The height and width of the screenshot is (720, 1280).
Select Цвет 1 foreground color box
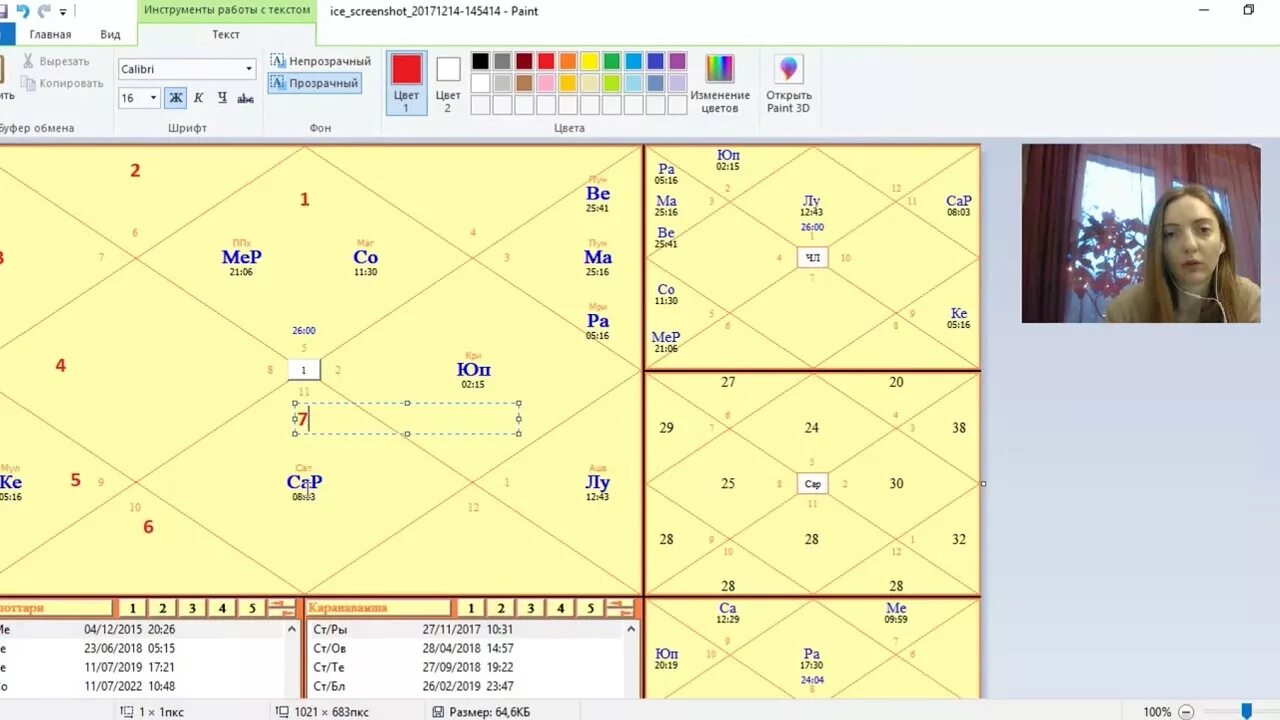coord(406,83)
